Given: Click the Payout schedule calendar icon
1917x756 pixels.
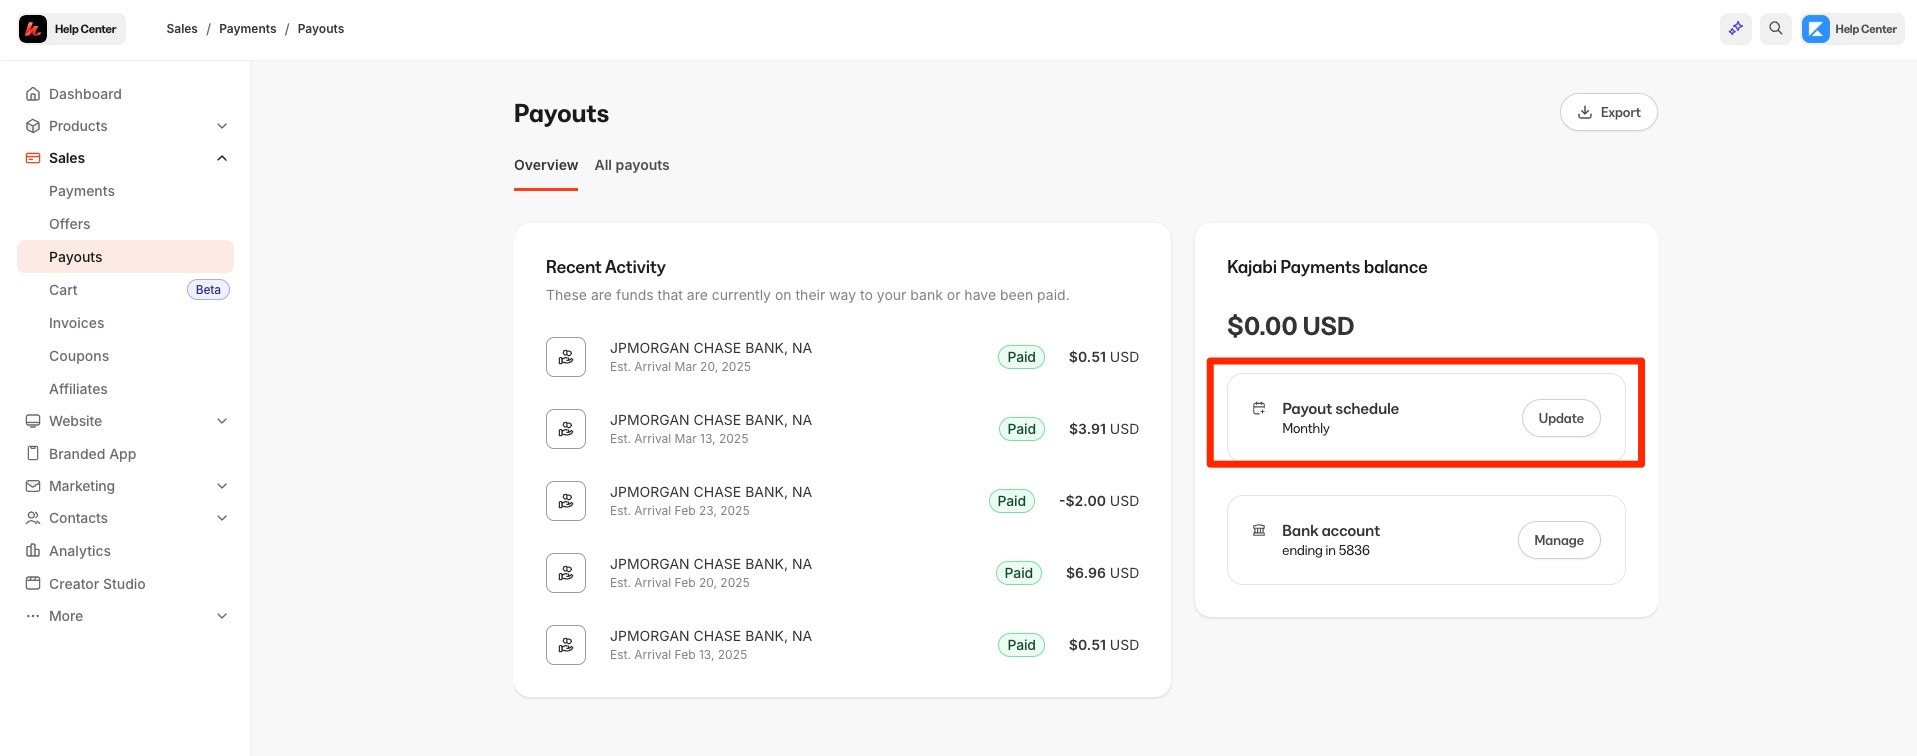Looking at the screenshot, I should pos(1259,408).
